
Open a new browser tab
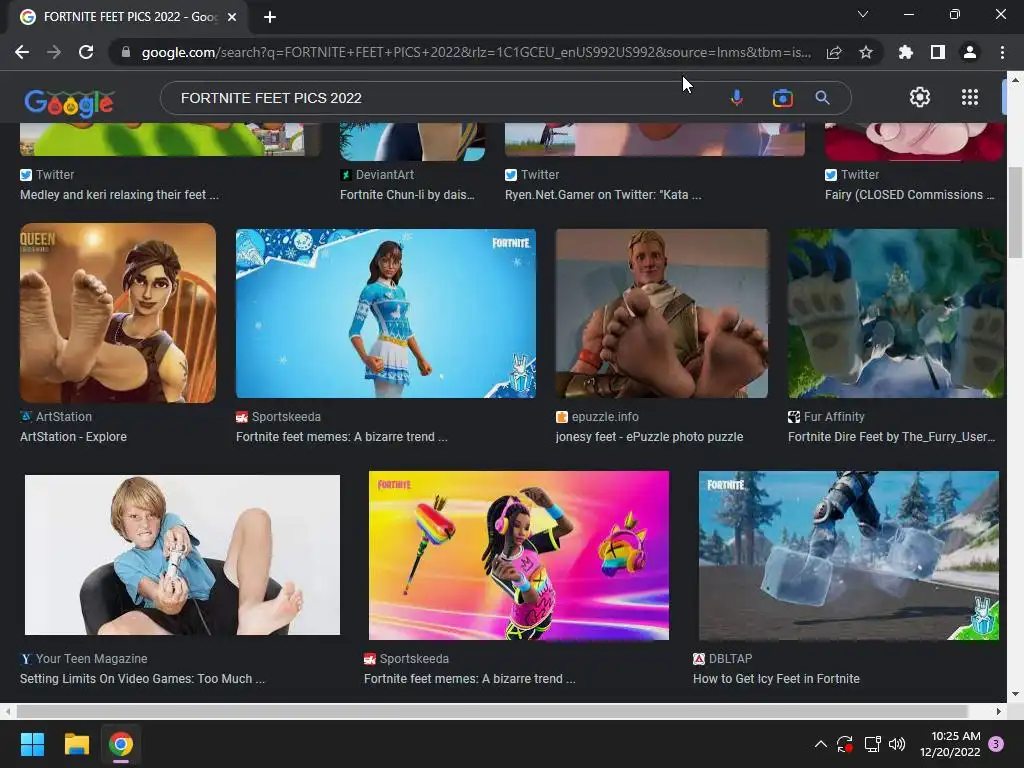point(270,17)
